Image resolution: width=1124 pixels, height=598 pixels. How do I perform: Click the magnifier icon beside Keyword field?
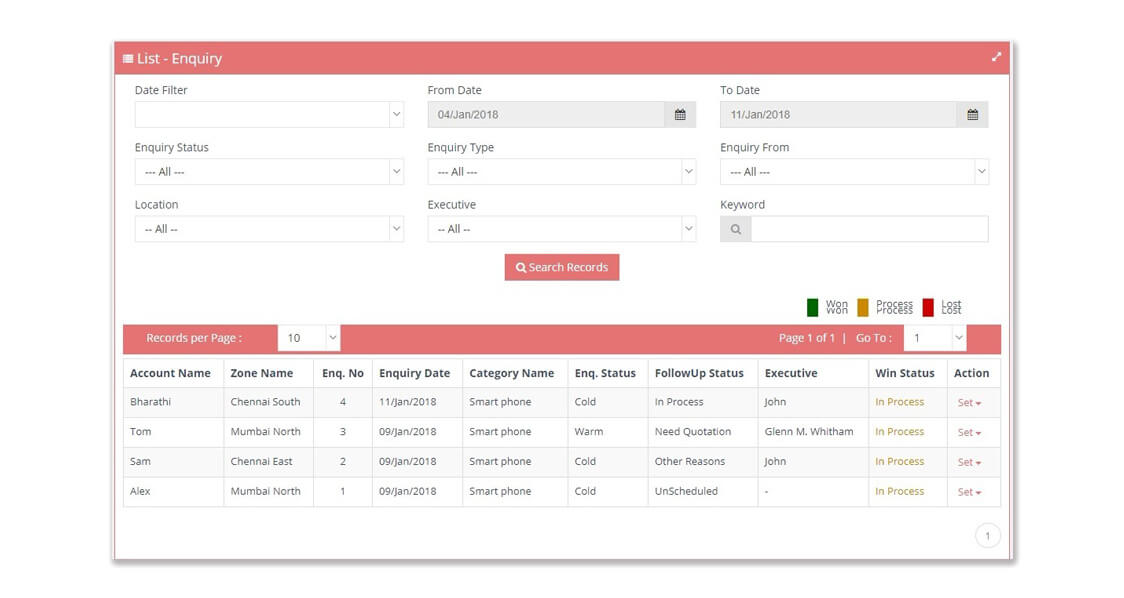pyautogui.click(x=735, y=229)
